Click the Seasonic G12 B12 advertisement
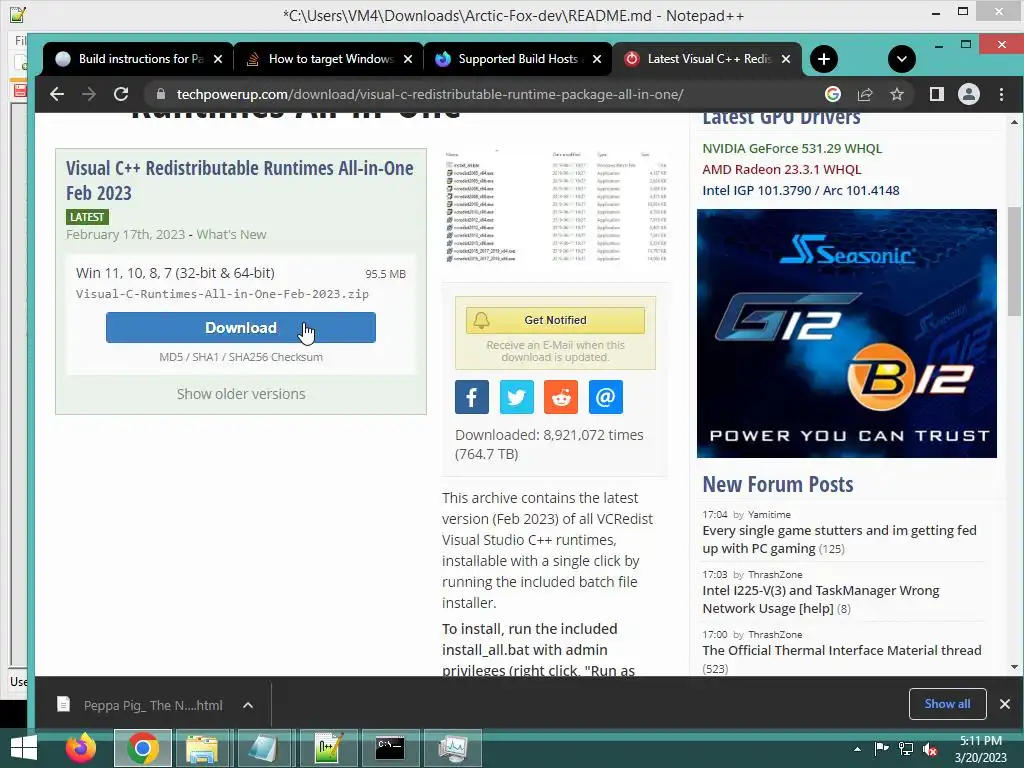 pos(846,333)
